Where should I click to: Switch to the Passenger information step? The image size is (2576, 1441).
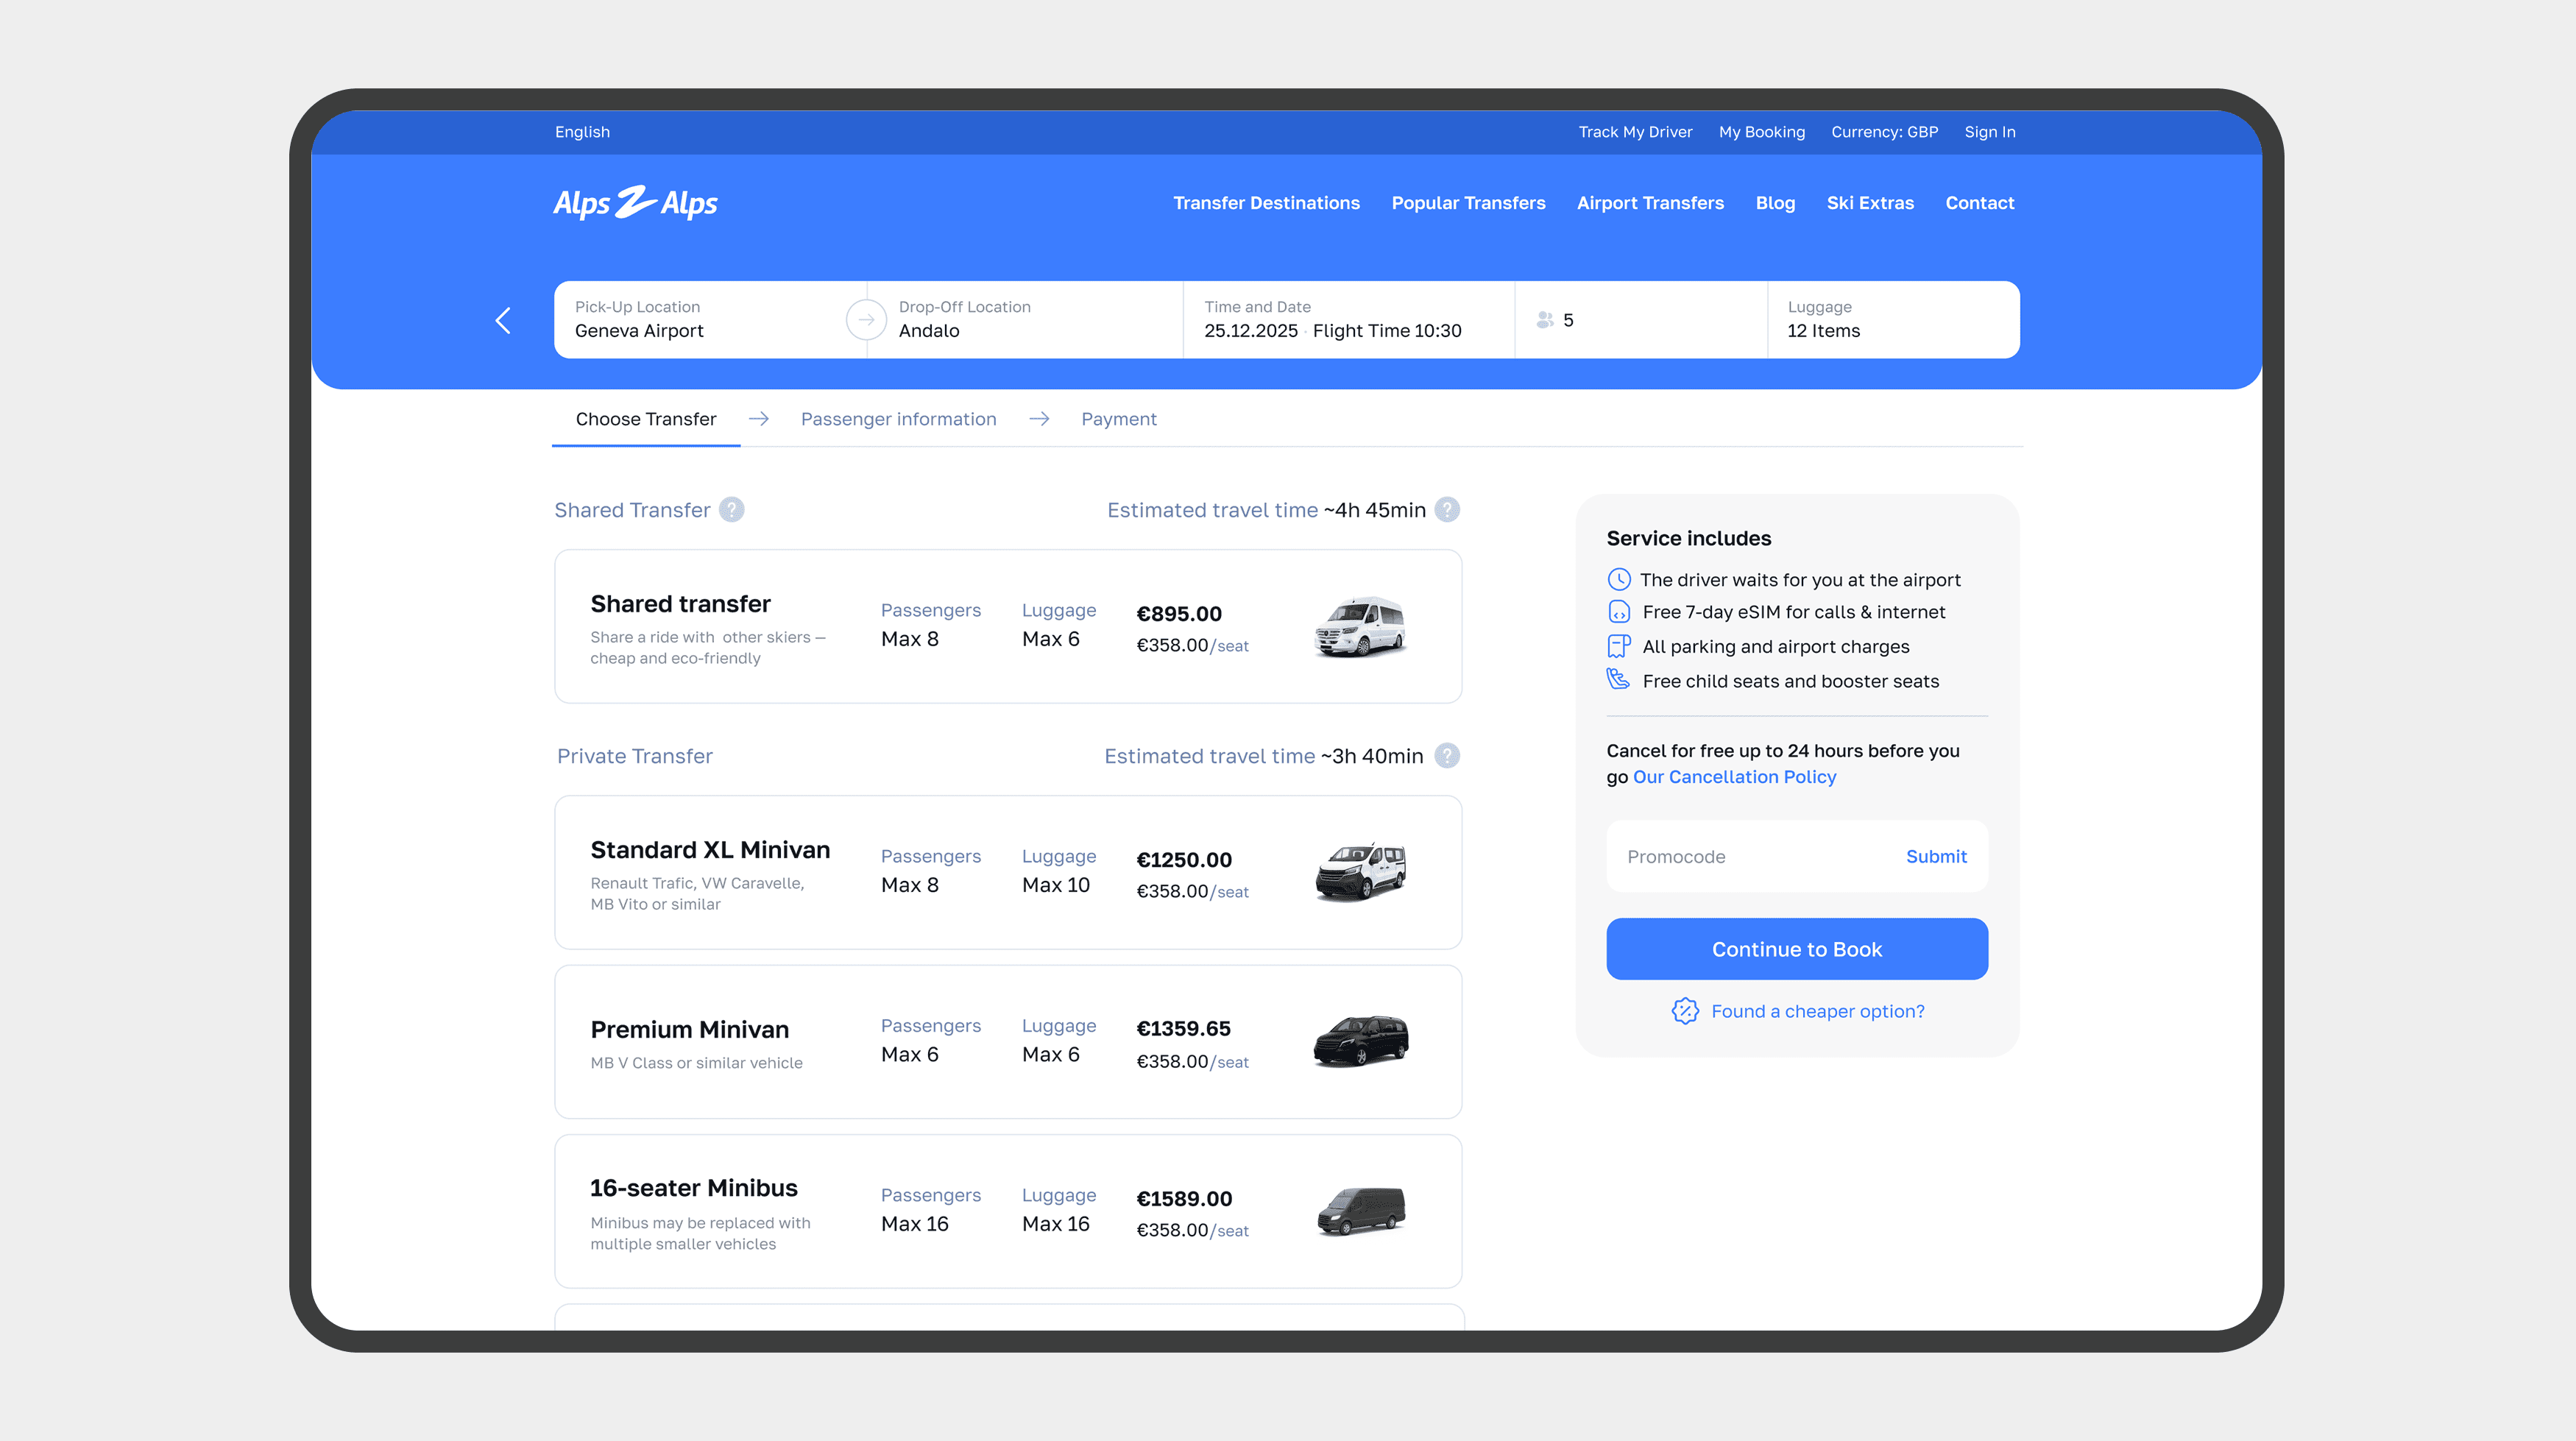898,419
